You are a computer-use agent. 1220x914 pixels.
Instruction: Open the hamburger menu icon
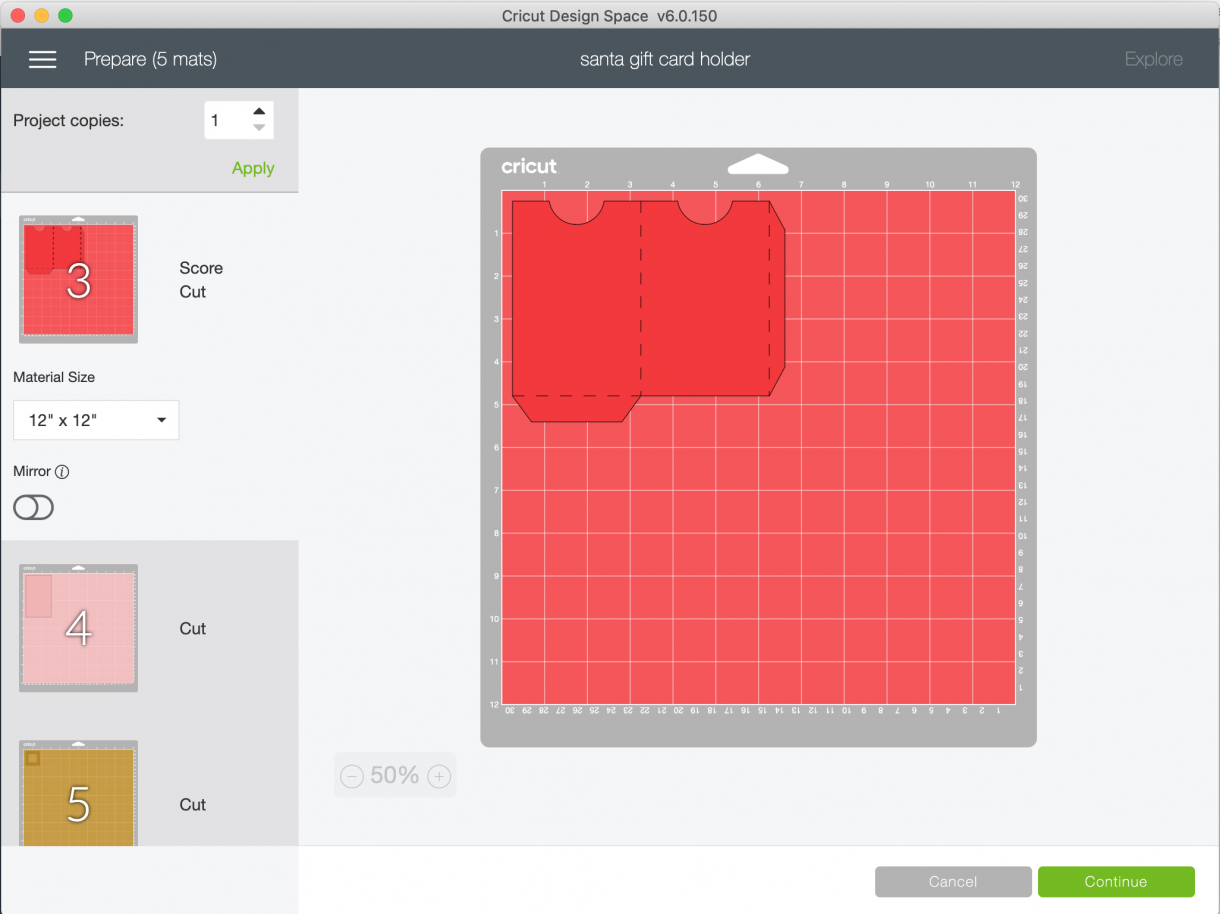[x=42, y=59]
